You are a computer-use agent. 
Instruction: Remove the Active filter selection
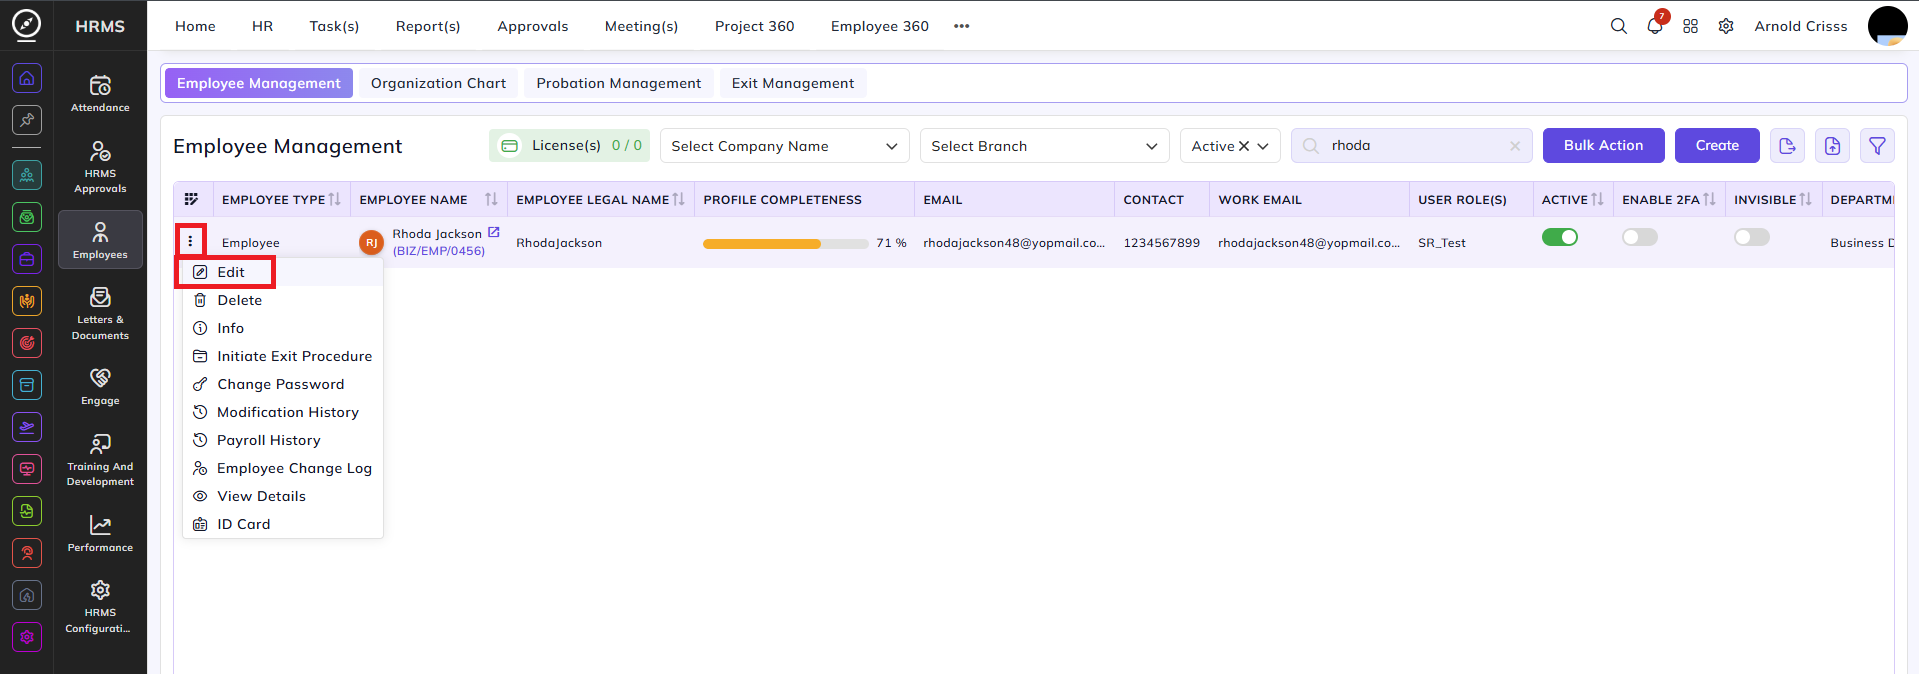click(1244, 146)
